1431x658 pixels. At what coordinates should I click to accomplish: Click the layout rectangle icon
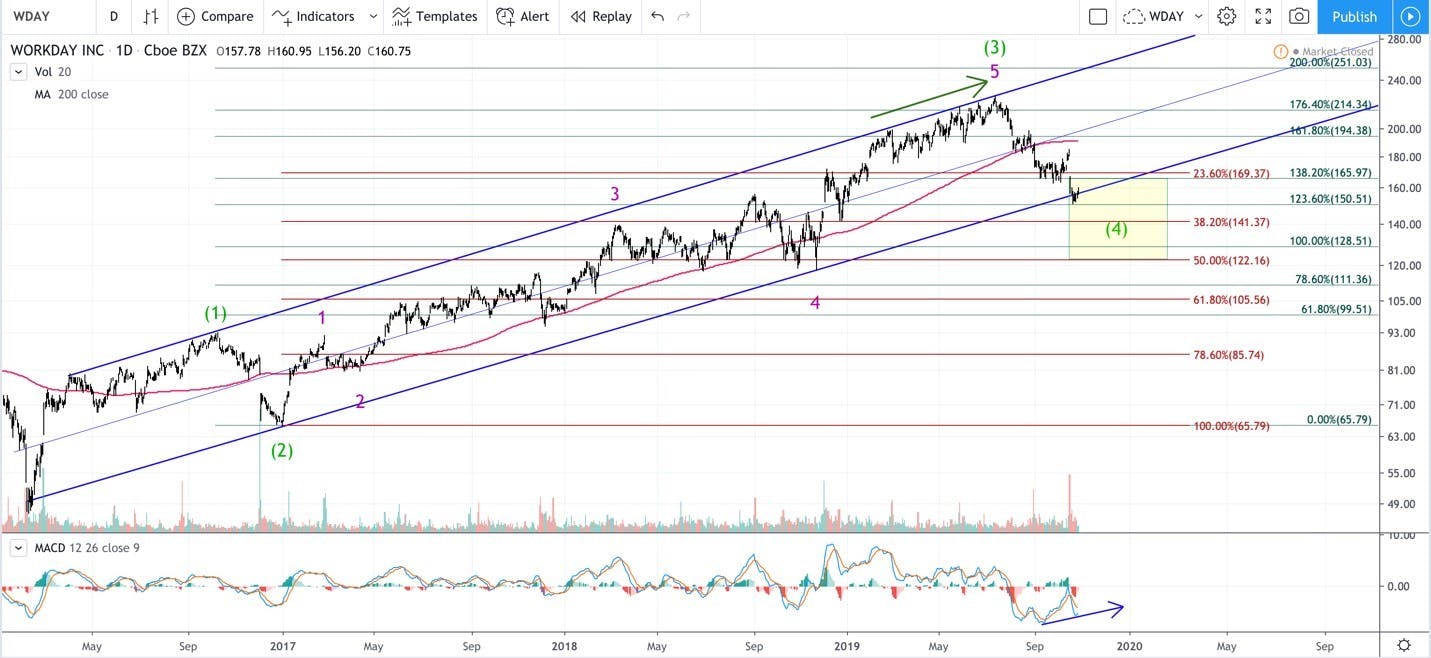pyautogui.click(x=1098, y=16)
